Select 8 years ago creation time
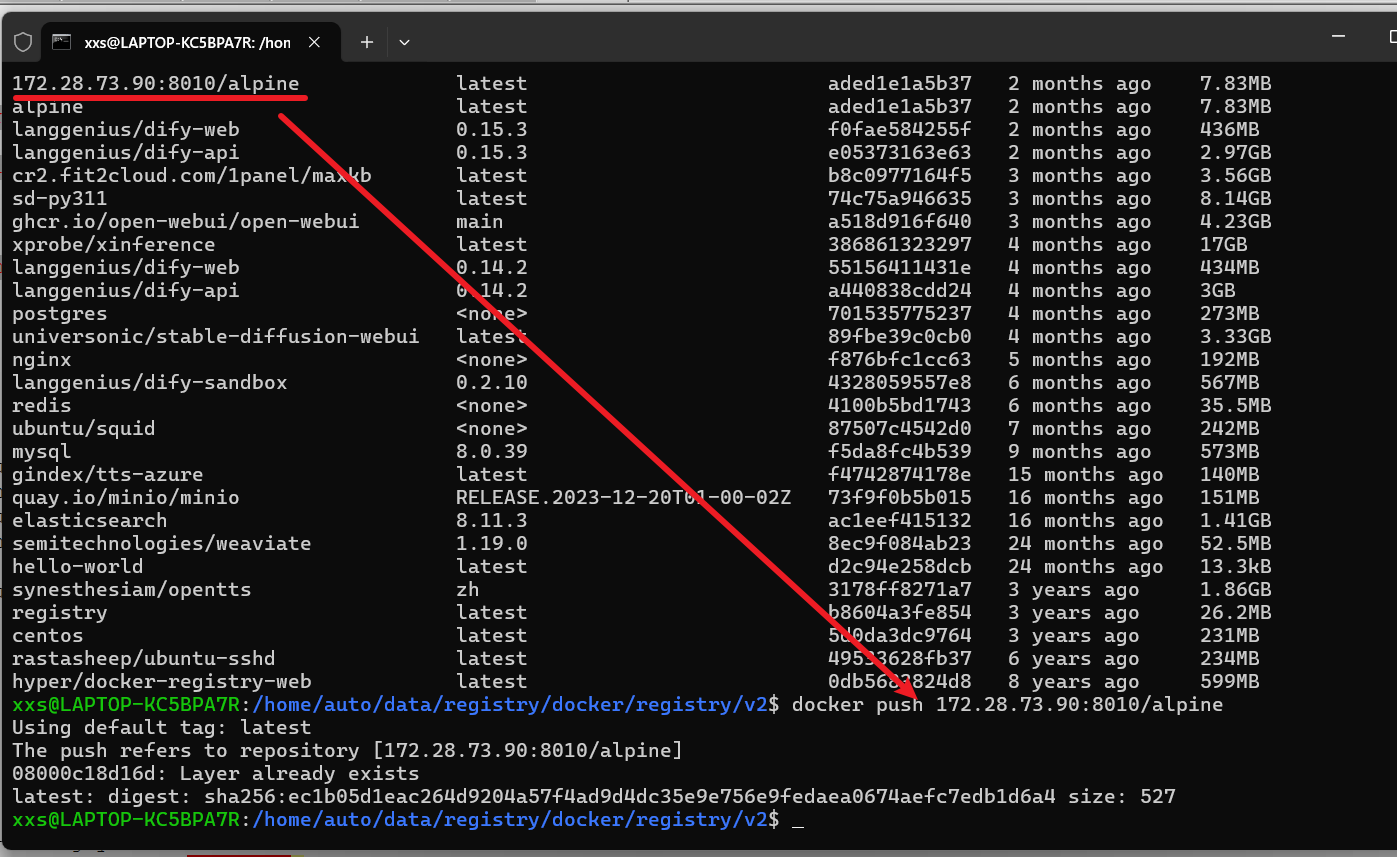This screenshot has width=1397, height=857. (x=1073, y=682)
